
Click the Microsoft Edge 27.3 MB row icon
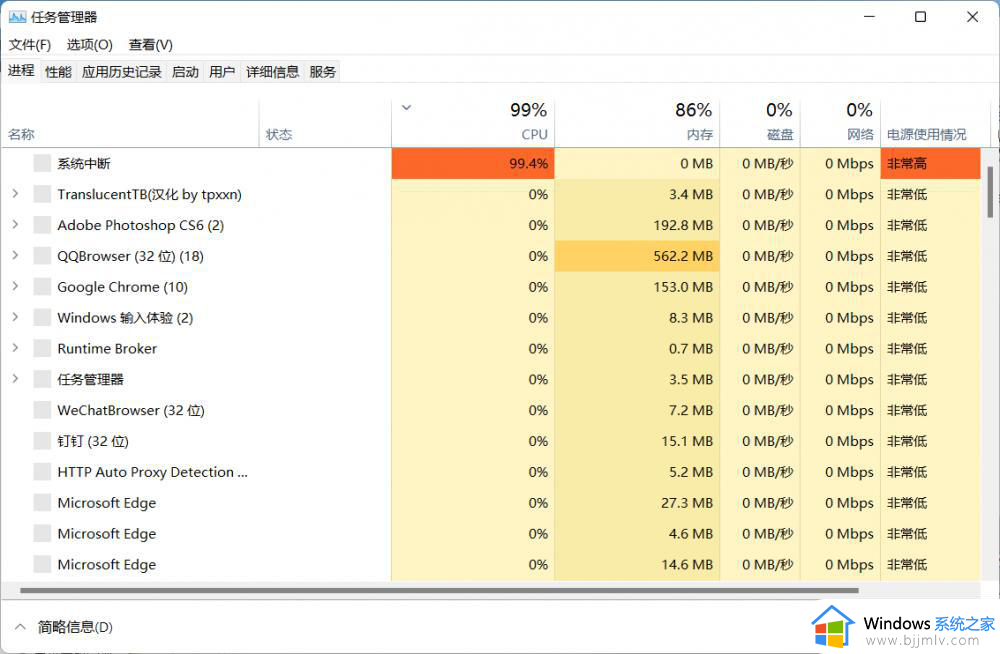pyautogui.click(x=42, y=502)
